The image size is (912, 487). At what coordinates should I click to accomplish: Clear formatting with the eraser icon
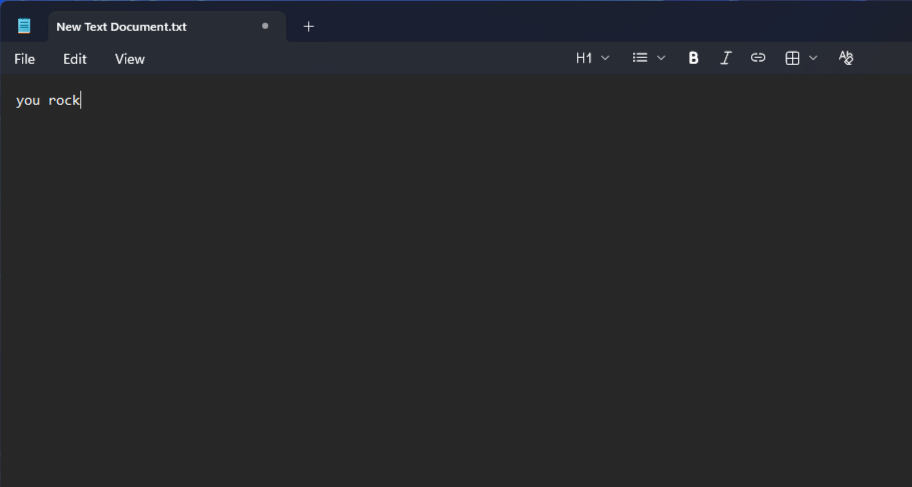click(x=846, y=58)
